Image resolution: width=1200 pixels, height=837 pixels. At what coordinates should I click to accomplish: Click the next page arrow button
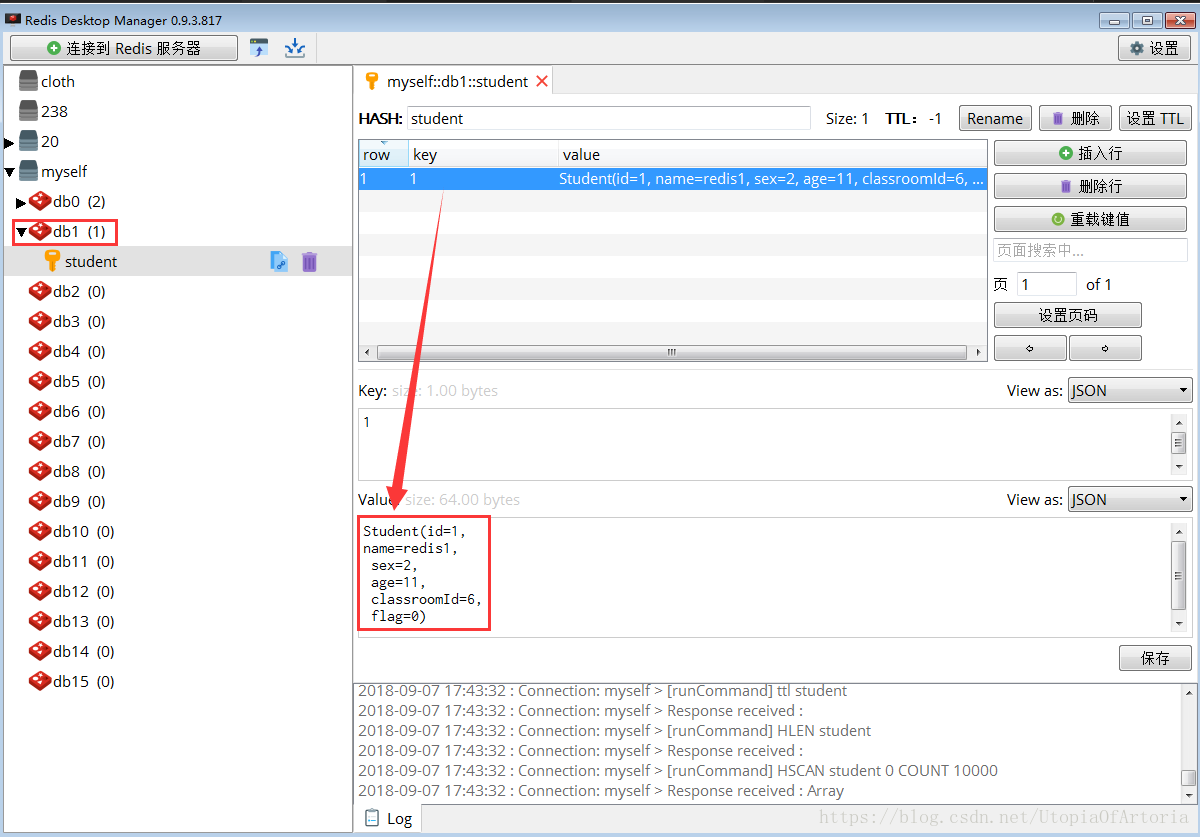[1105, 348]
